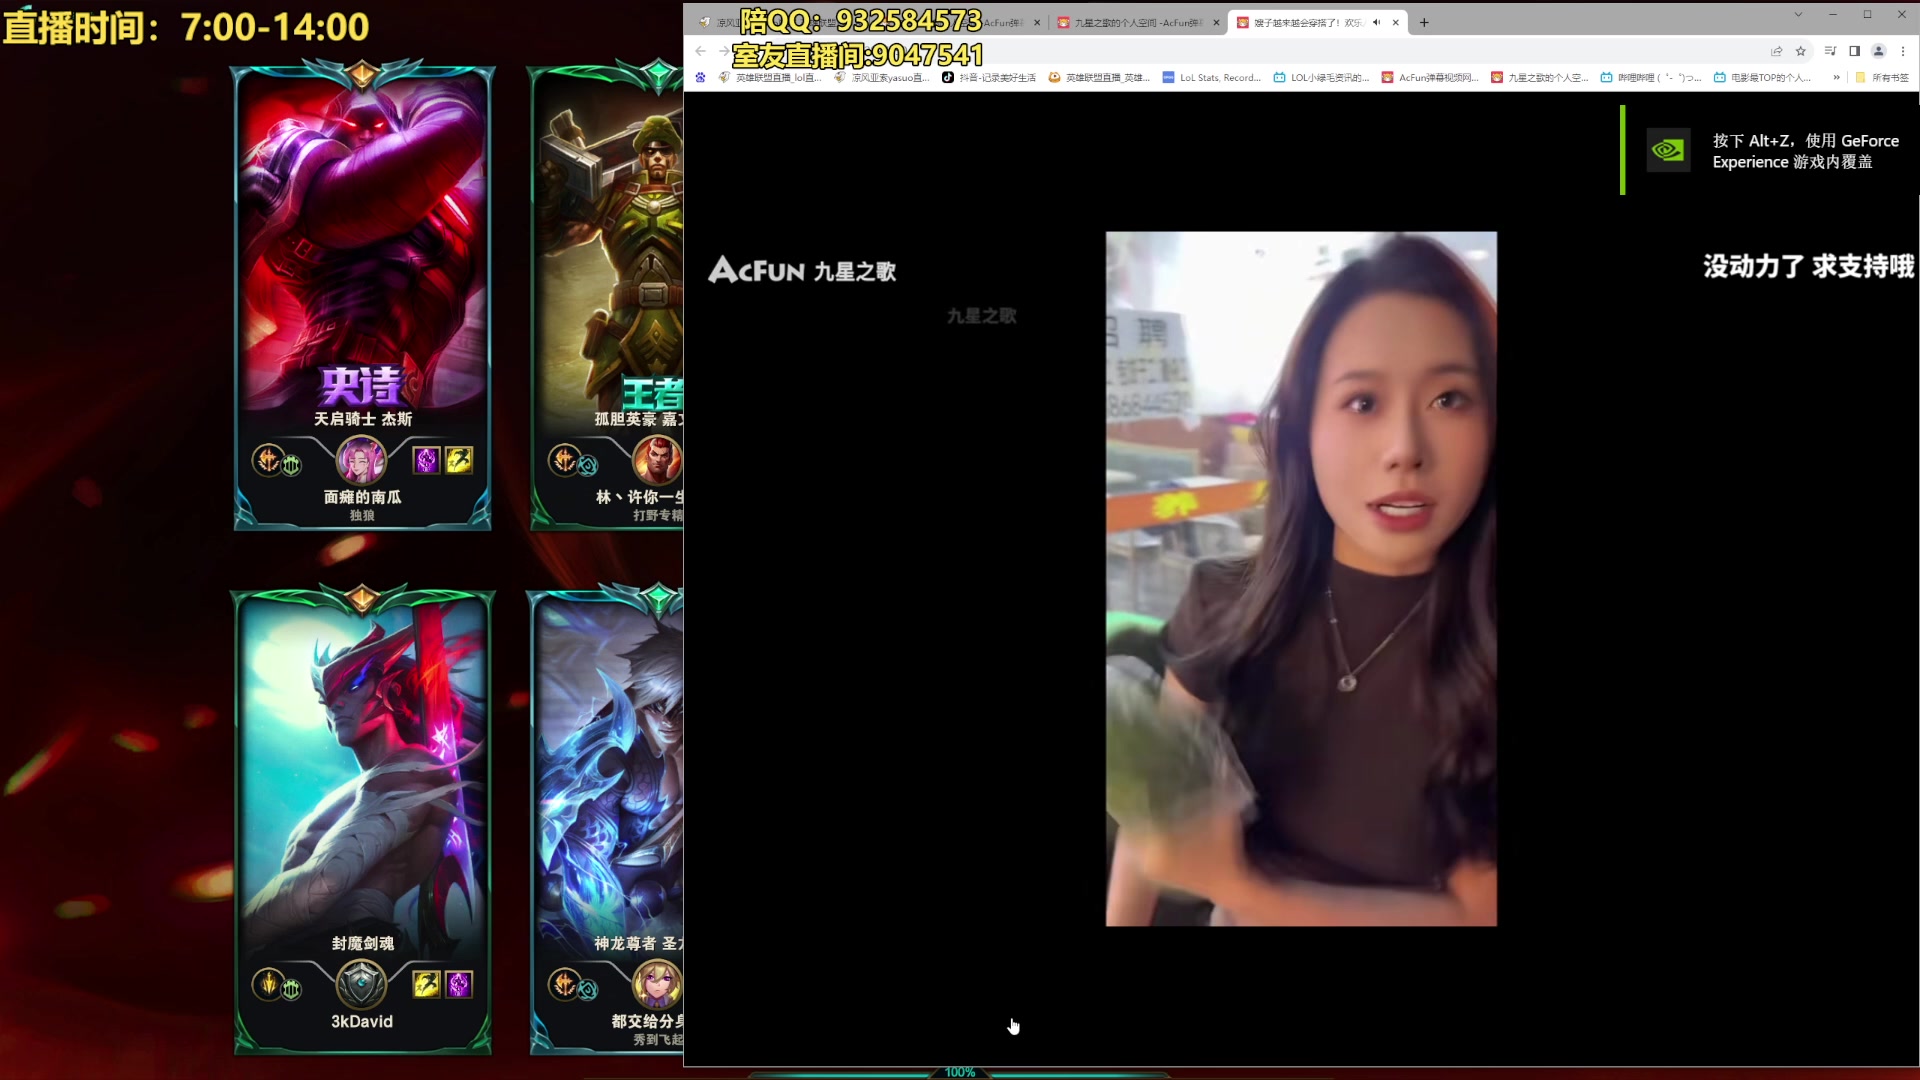Click summoner name 面瘫的南瓜
Viewport: 1920px width, 1080px height.
click(x=362, y=497)
